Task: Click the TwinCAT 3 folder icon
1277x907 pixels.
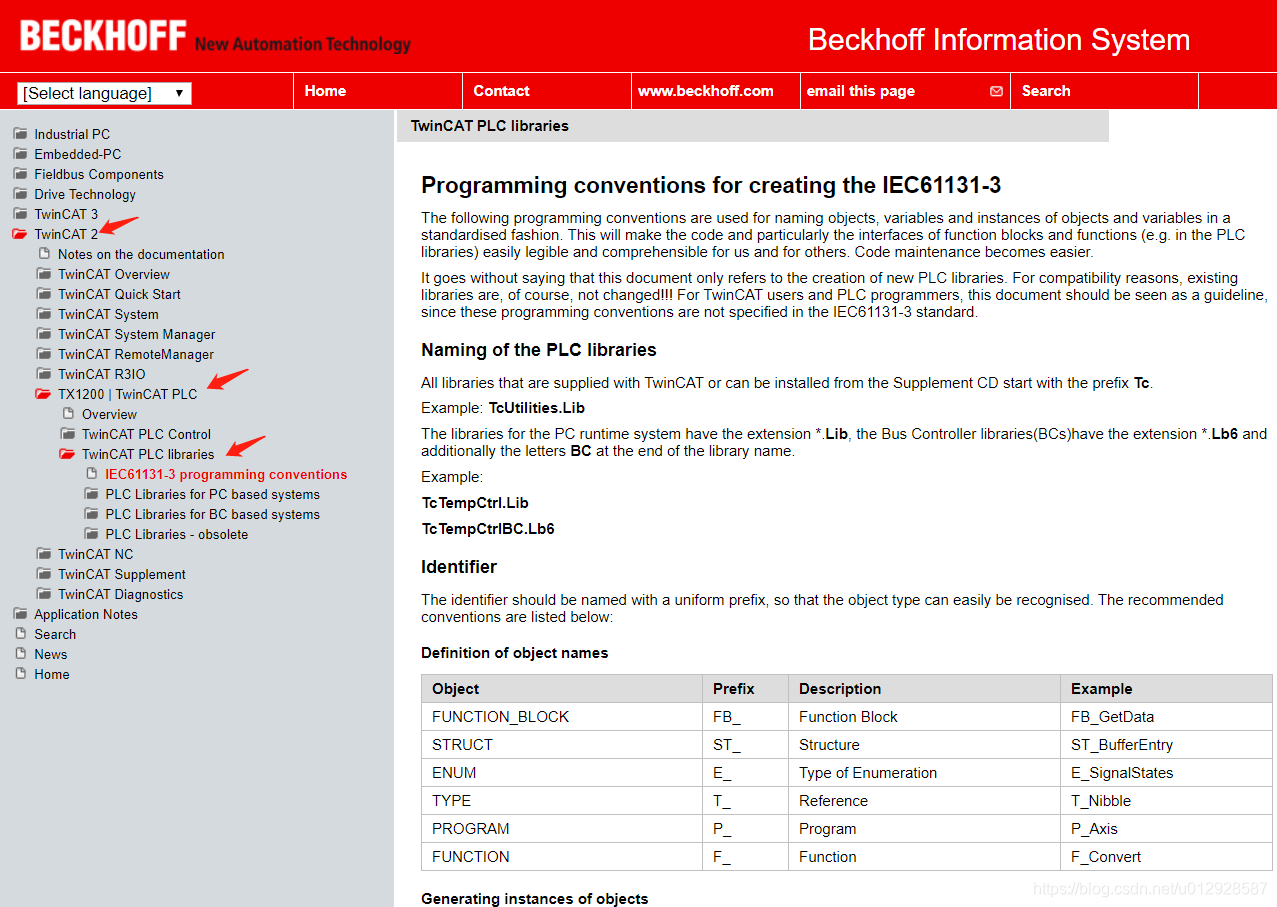Action: (x=20, y=214)
